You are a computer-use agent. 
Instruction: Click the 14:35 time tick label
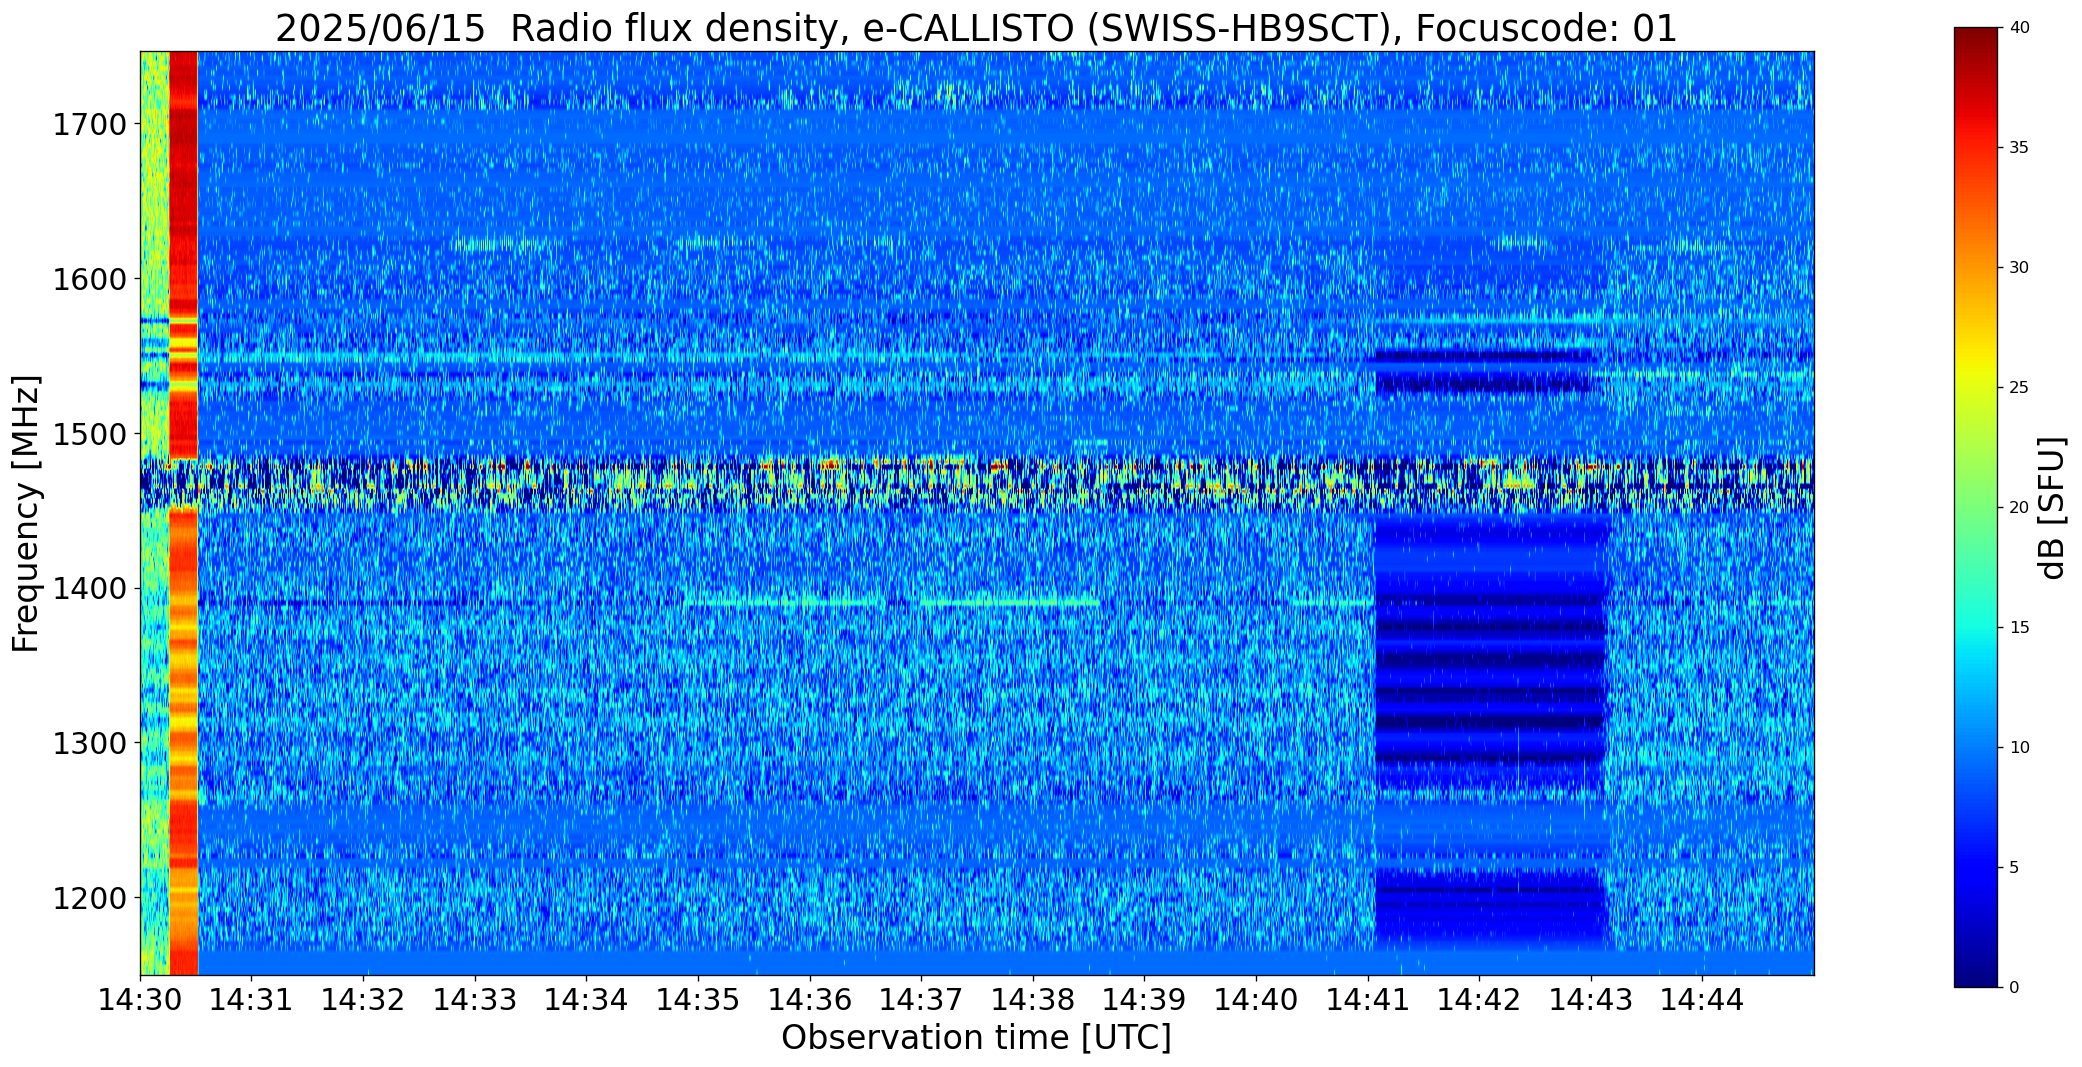coord(698,999)
